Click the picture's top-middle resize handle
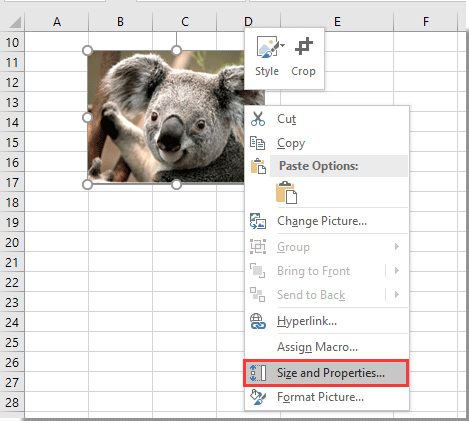 point(176,51)
